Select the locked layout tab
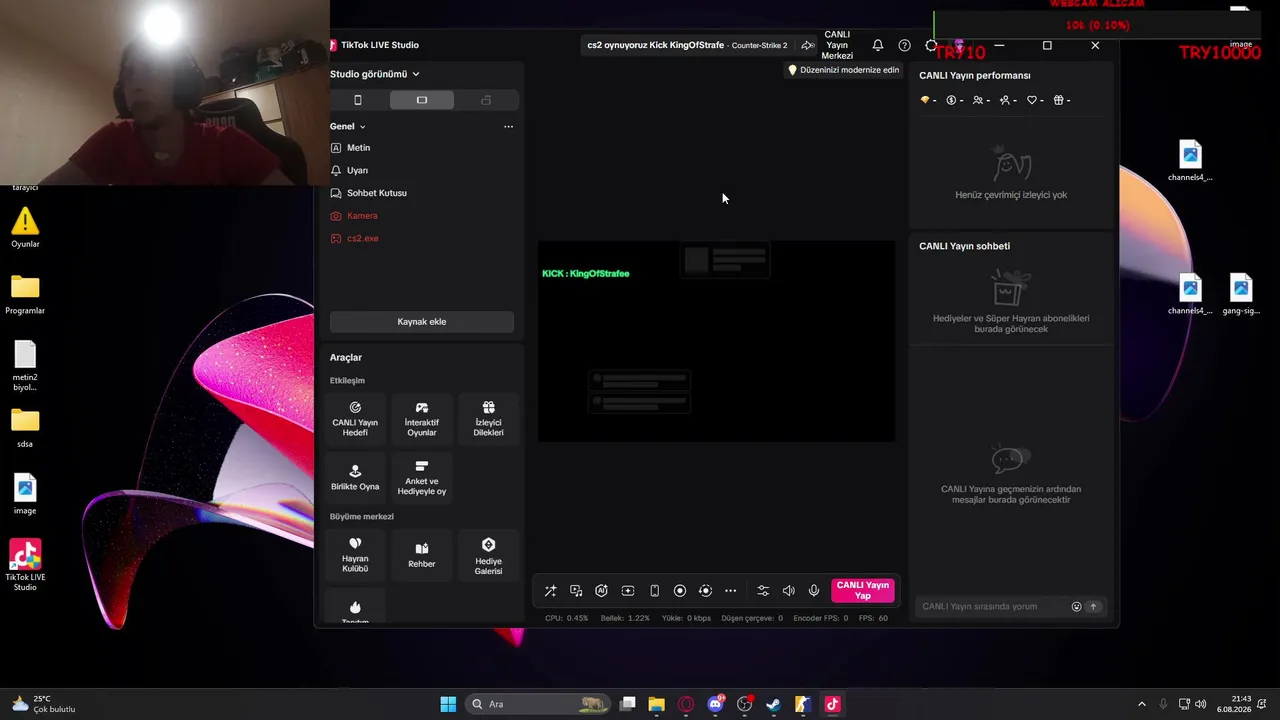The width and height of the screenshot is (1280, 720). point(486,100)
